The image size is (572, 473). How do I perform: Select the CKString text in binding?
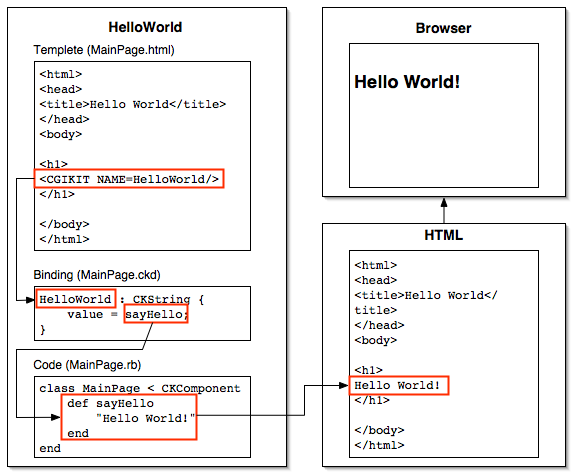tap(161, 299)
